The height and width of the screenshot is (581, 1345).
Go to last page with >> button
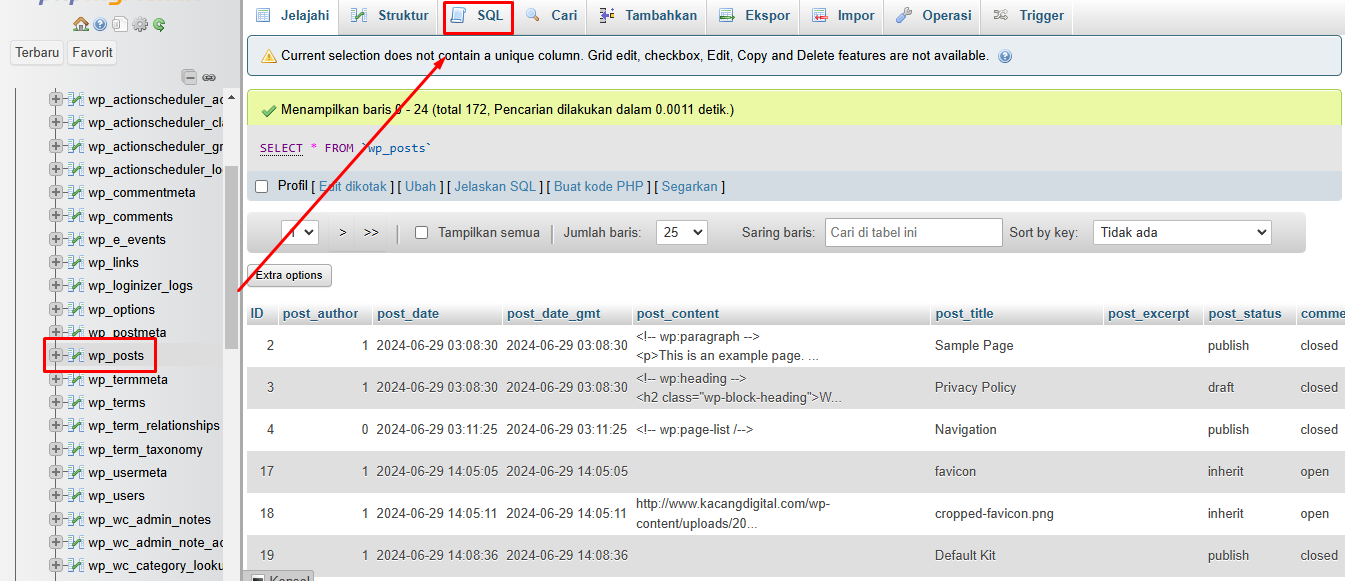pos(371,232)
